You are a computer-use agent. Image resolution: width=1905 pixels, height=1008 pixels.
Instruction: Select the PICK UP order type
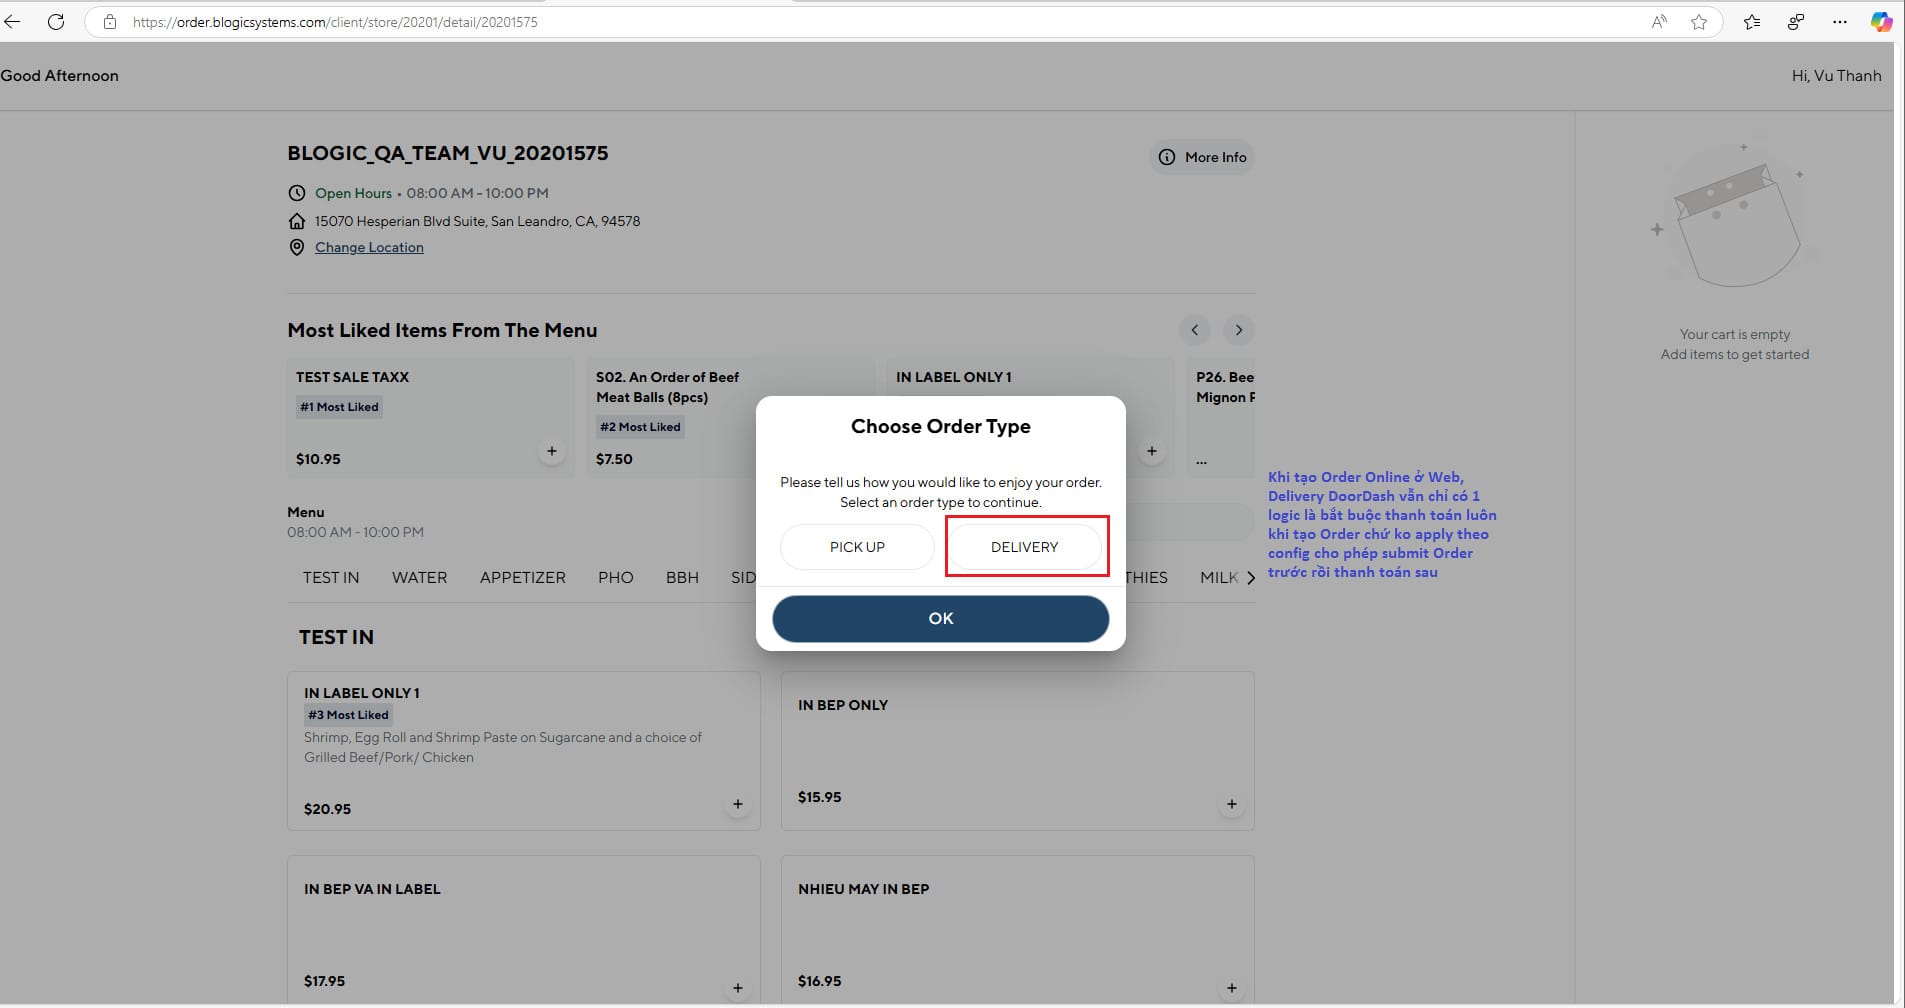(857, 547)
